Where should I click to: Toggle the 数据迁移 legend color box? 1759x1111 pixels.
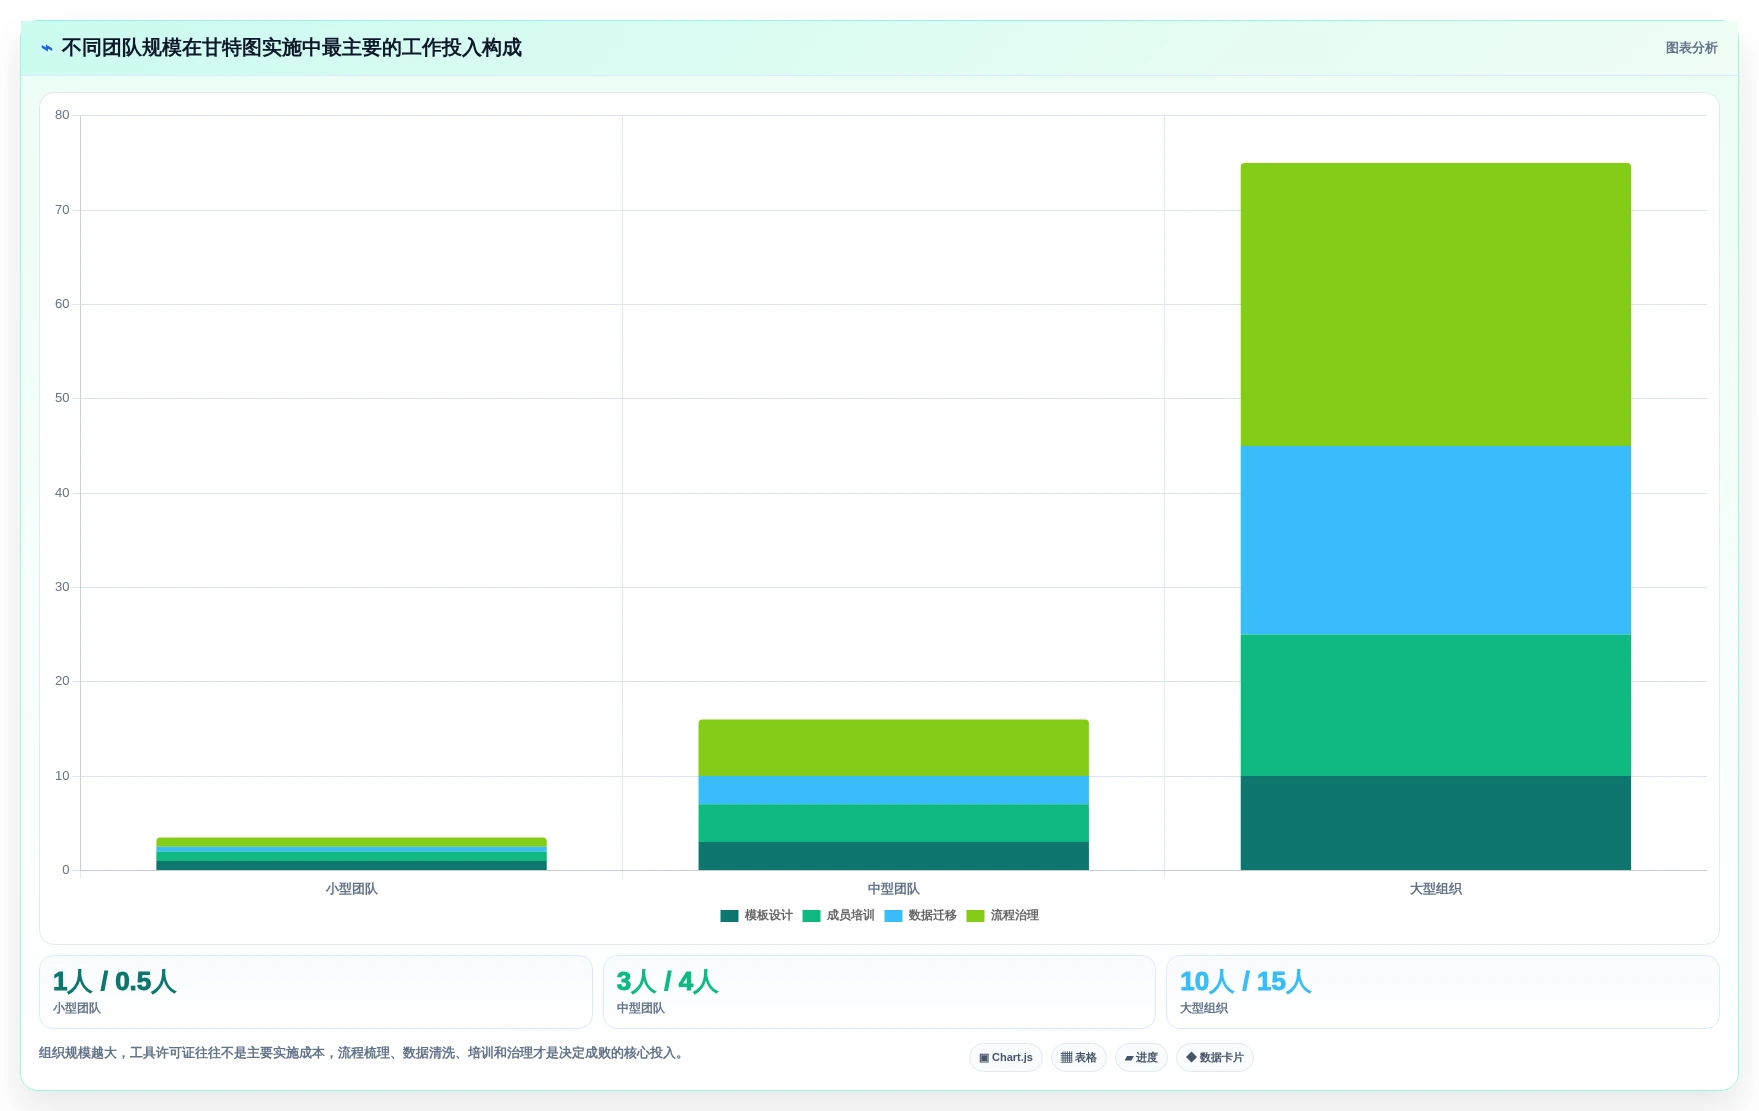coord(893,916)
